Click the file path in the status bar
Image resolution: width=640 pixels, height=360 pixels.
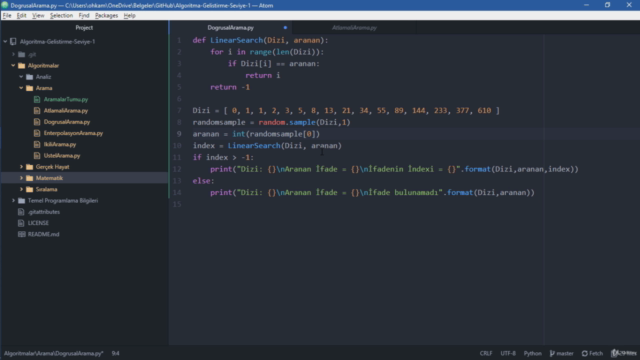point(53,353)
